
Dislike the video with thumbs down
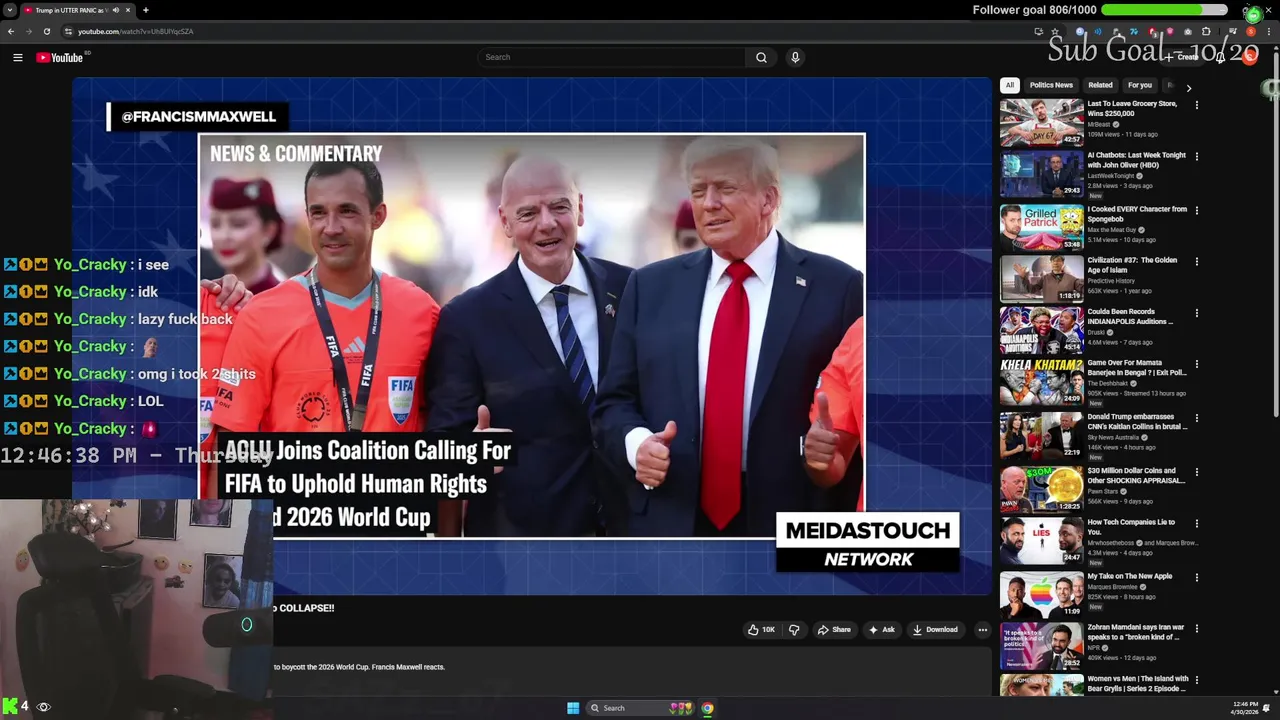(x=794, y=630)
